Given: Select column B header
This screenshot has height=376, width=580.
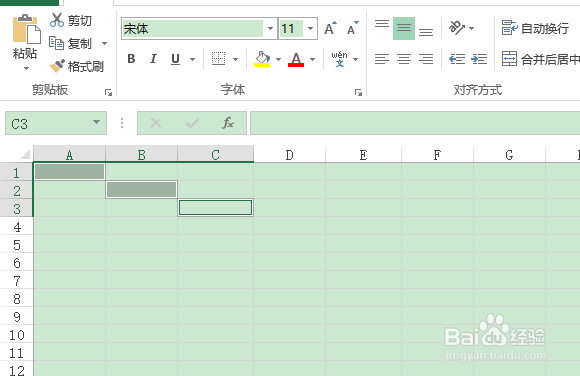Looking at the screenshot, I should [x=141, y=154].
